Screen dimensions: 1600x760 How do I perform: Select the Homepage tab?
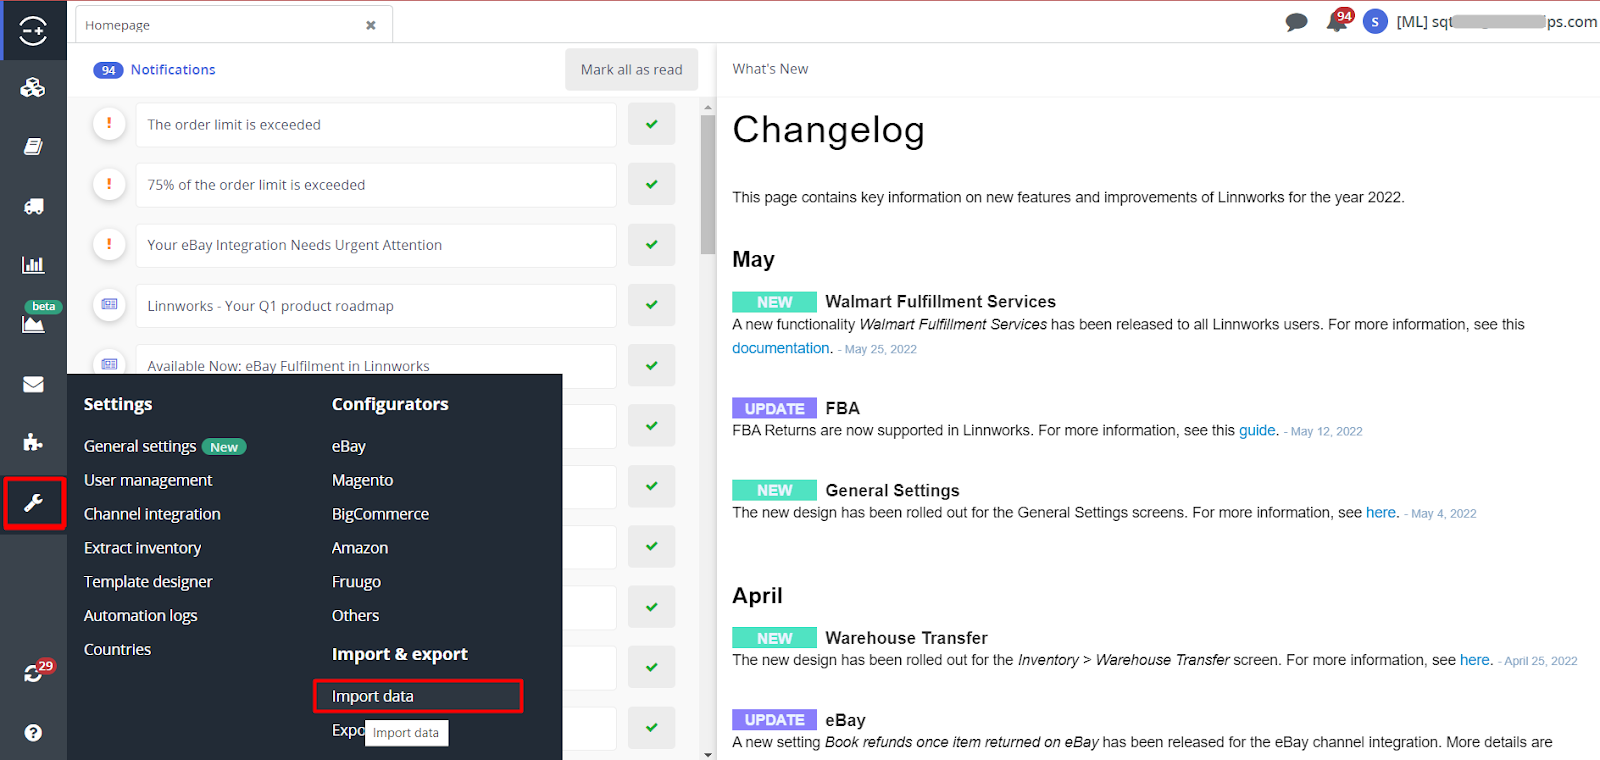tap(233, 25)
